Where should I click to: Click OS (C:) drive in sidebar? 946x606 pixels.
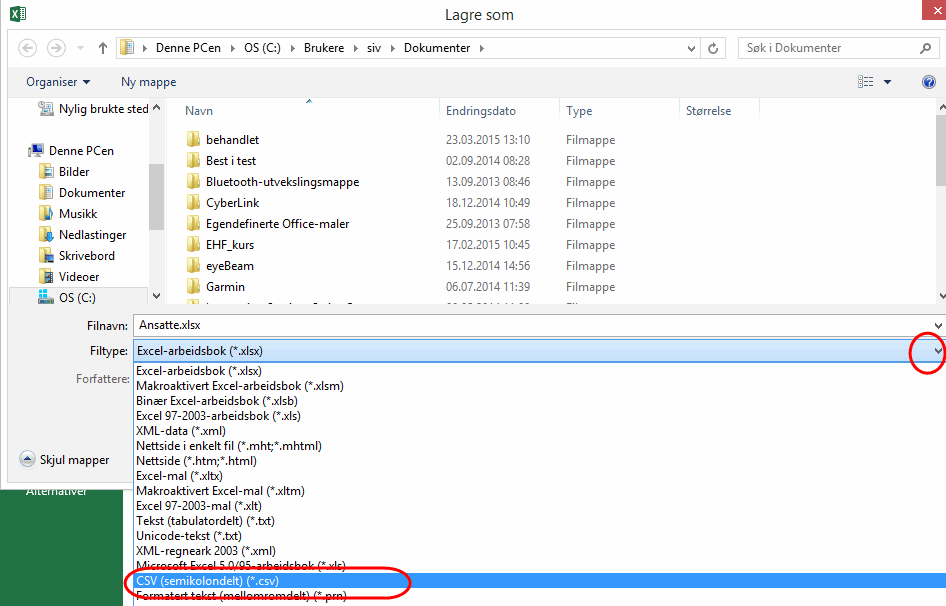(x=77, y=297)
